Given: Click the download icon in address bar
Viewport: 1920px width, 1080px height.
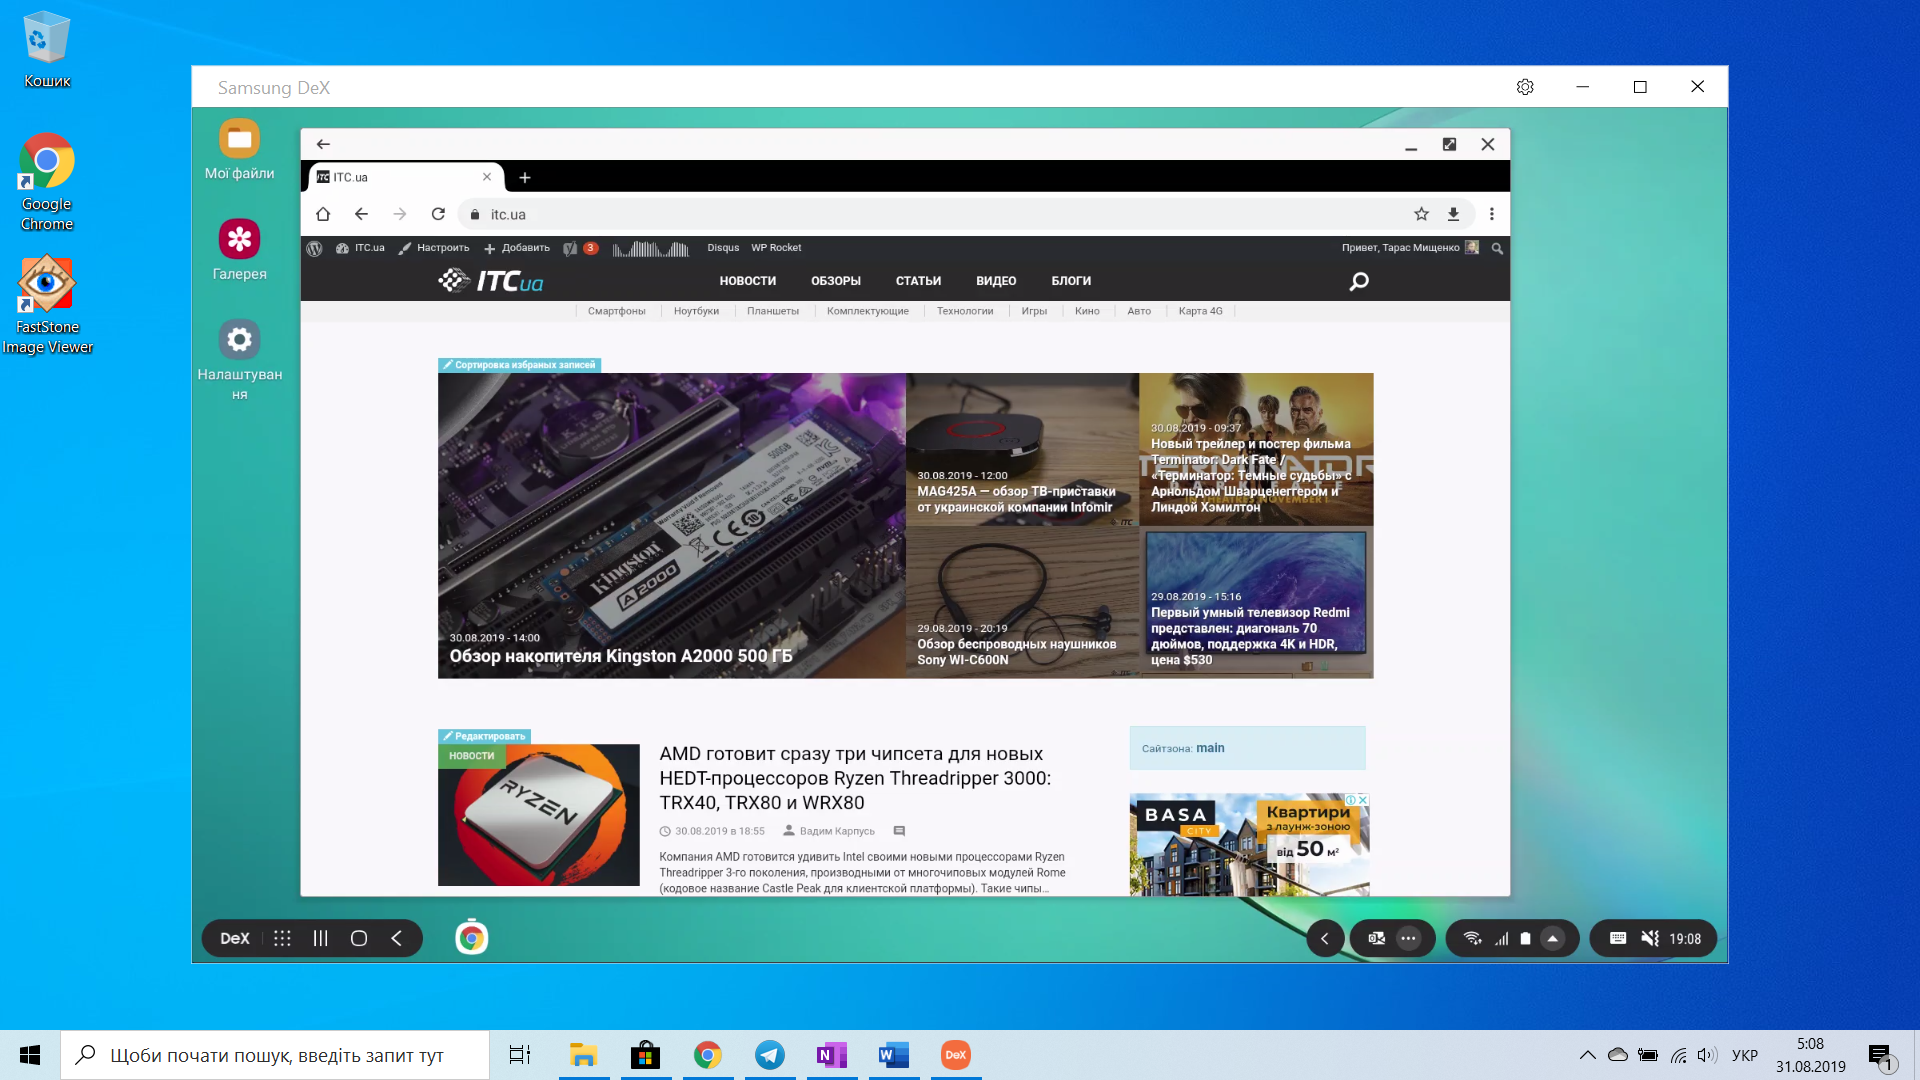Looking at the screenshot, I should [x=1453, y=214].
